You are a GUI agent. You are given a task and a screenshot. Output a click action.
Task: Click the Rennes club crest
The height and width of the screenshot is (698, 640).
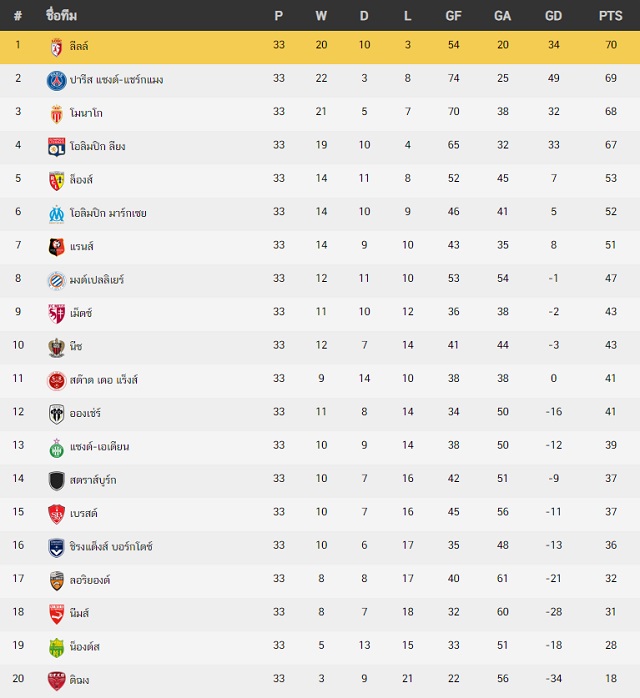tap(57, 248)
